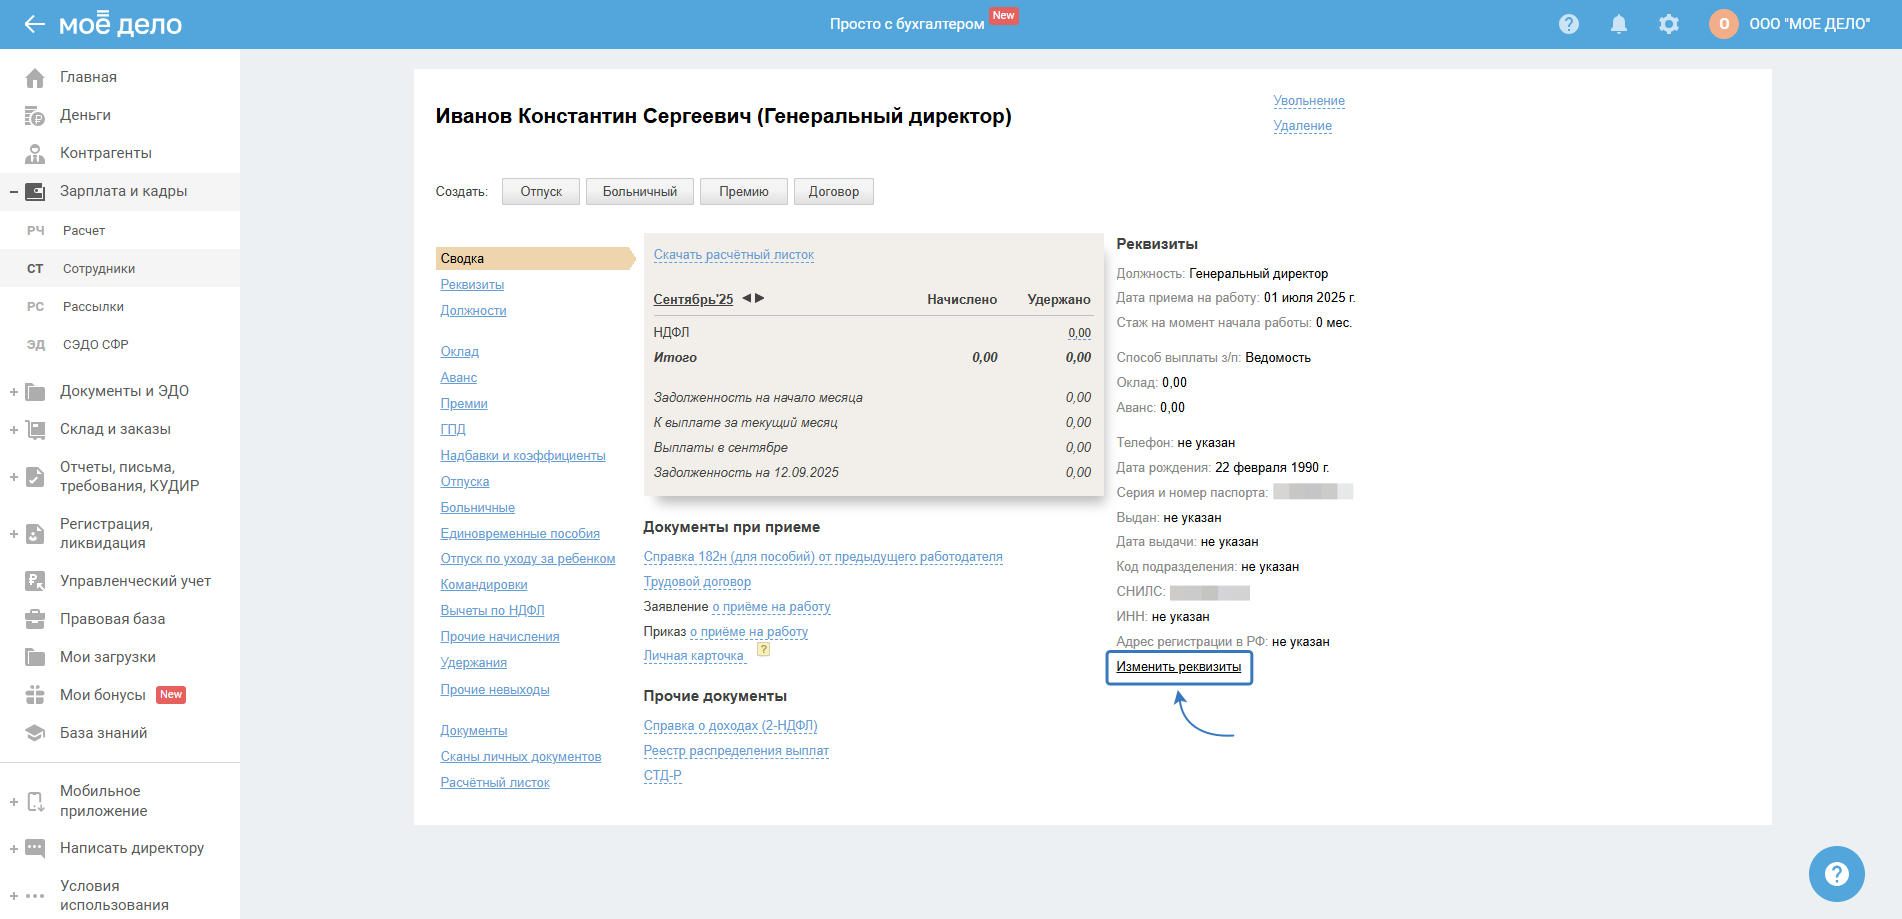Open the Вычеты по НДФЛ section
The width and height of the screenshot is (1902, 919).
[x=492, y=611]
